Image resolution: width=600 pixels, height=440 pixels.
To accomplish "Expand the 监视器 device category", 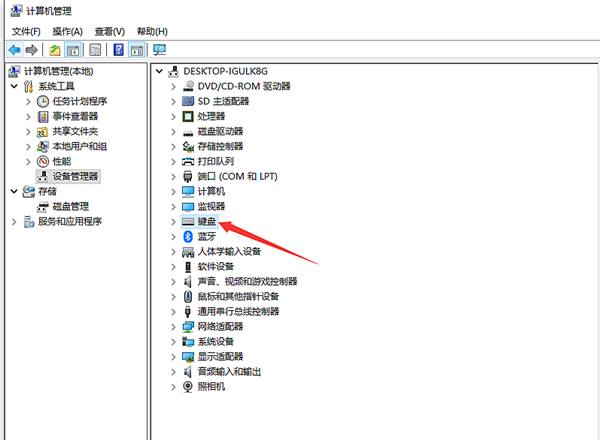I will pos(173,207).
